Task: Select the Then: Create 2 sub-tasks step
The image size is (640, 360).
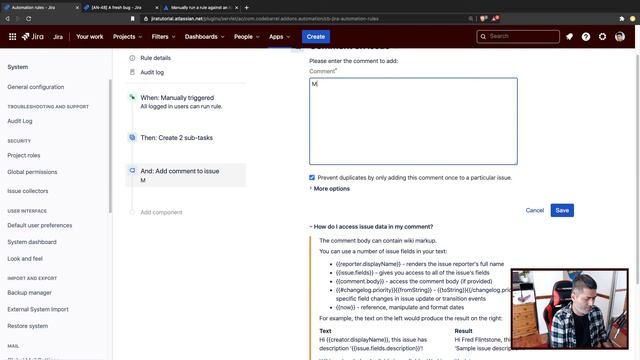Action: tap(186, 138)
